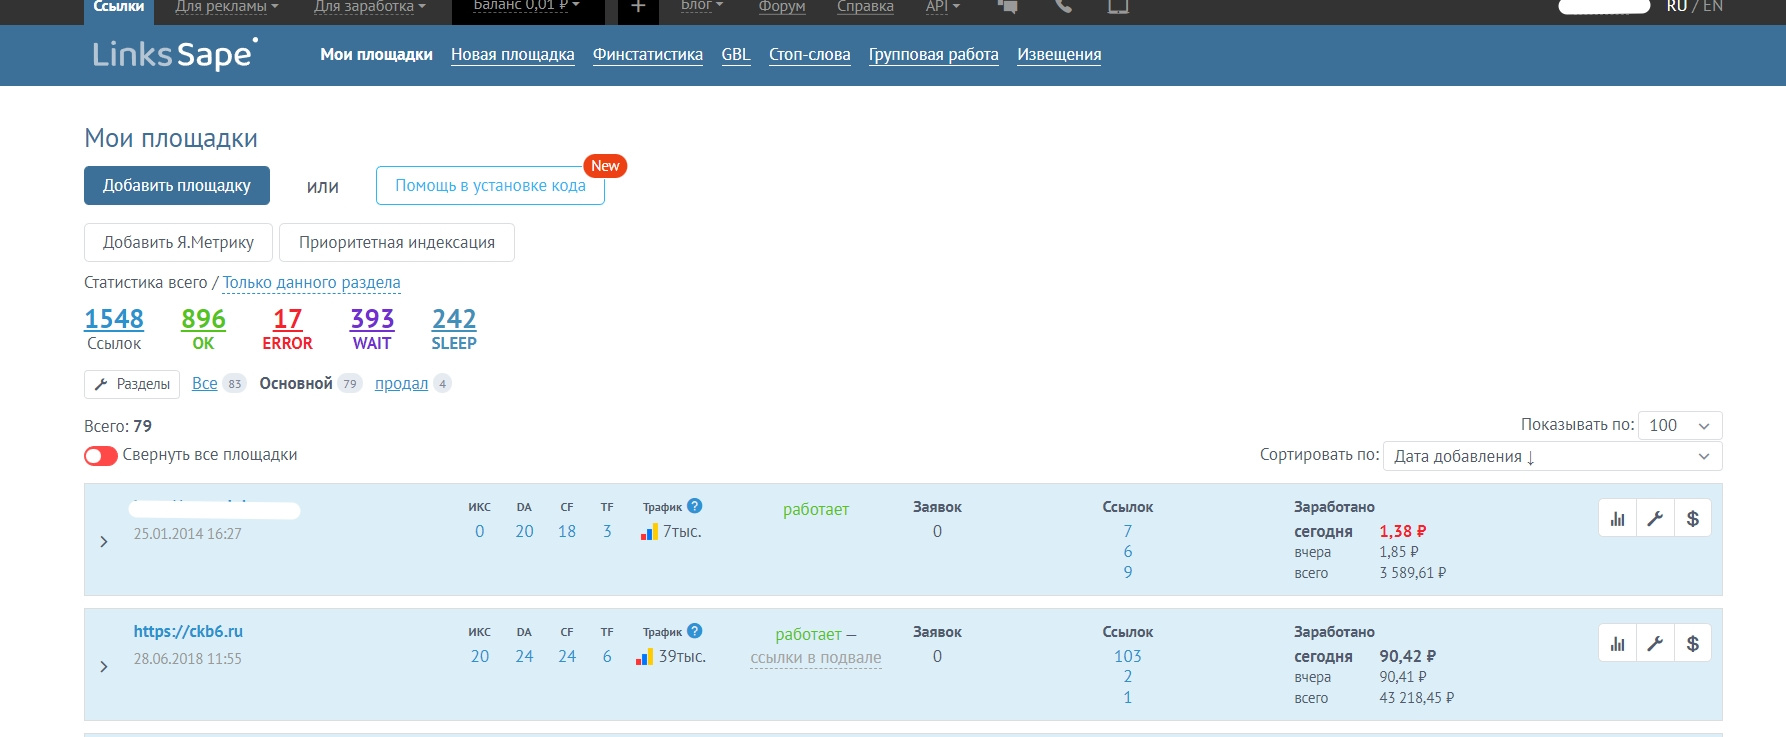Select the 'Ссылки' top tab
The image size is (1786, 737).
tap(118, 8)
